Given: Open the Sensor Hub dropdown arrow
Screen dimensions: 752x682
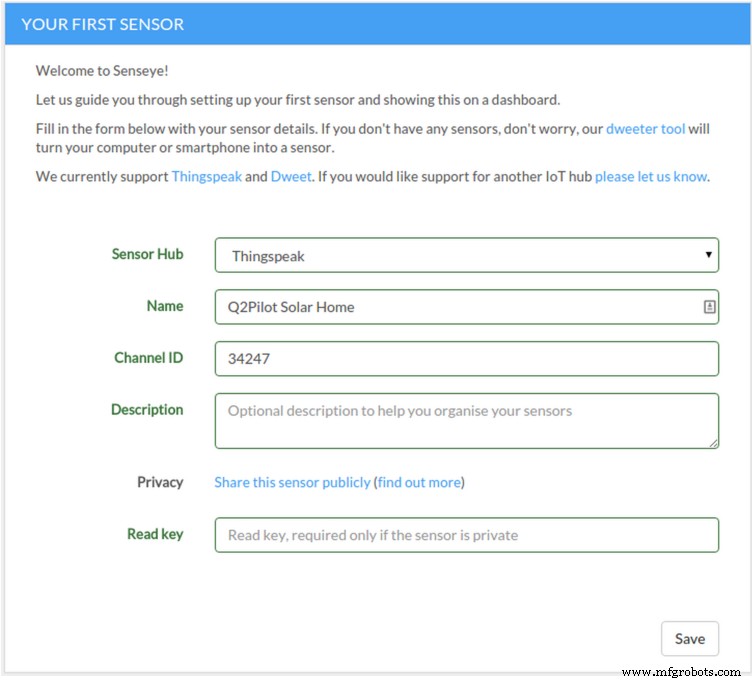Looking at the screenshot, I should coord(708,255).
